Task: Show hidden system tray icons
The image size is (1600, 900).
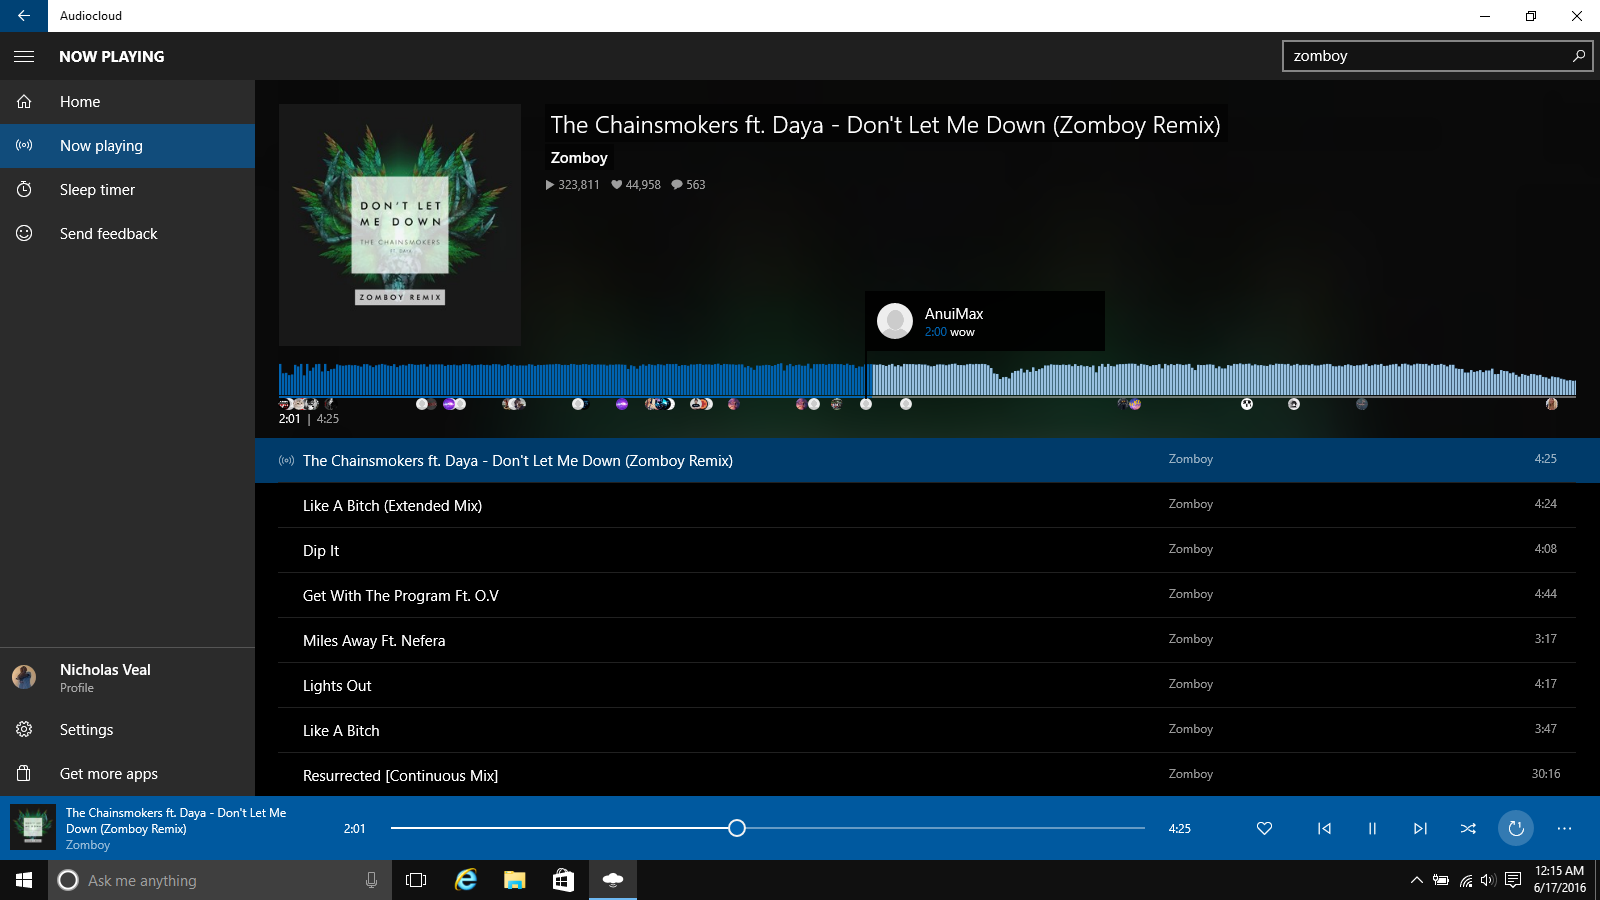Action: (1416, 880)
